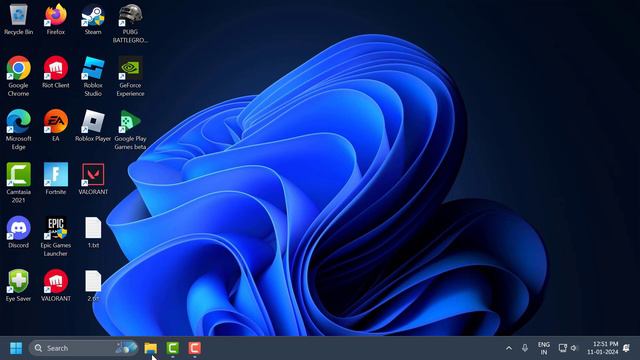
Task: Select the PUBG BATTLEGROUNDS desktop shortcut
Action: tap(130, 24)
